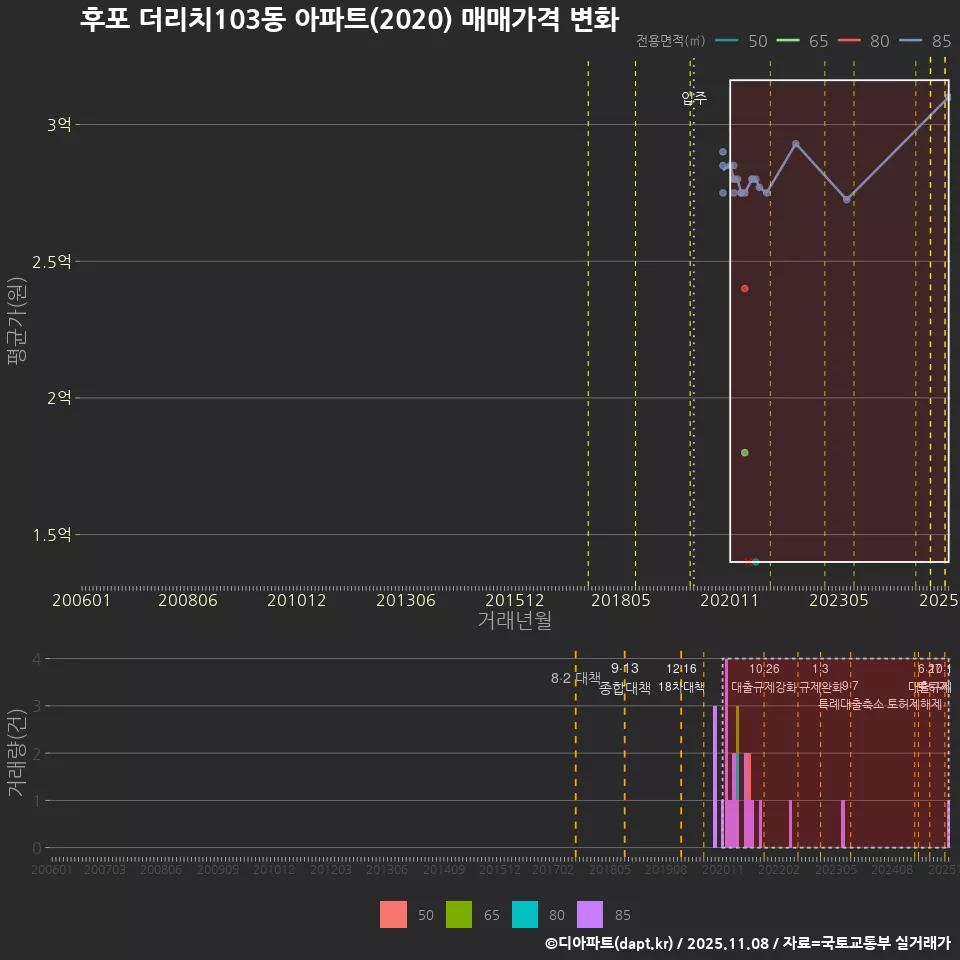Toggle the 65 series in the top legend

tap(805, 42)
